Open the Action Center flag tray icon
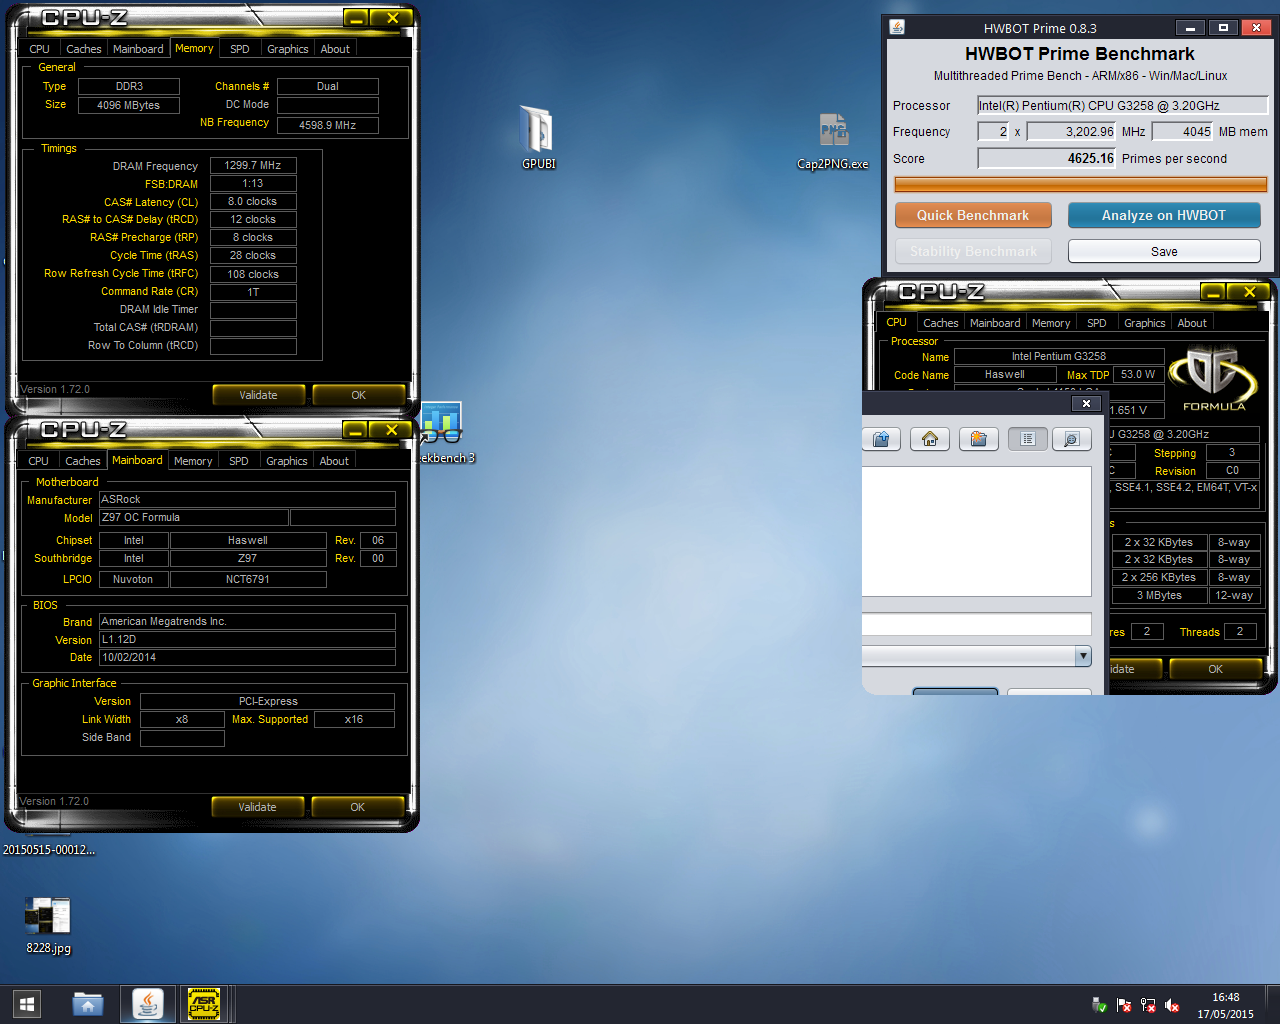 [1124, 1005]
